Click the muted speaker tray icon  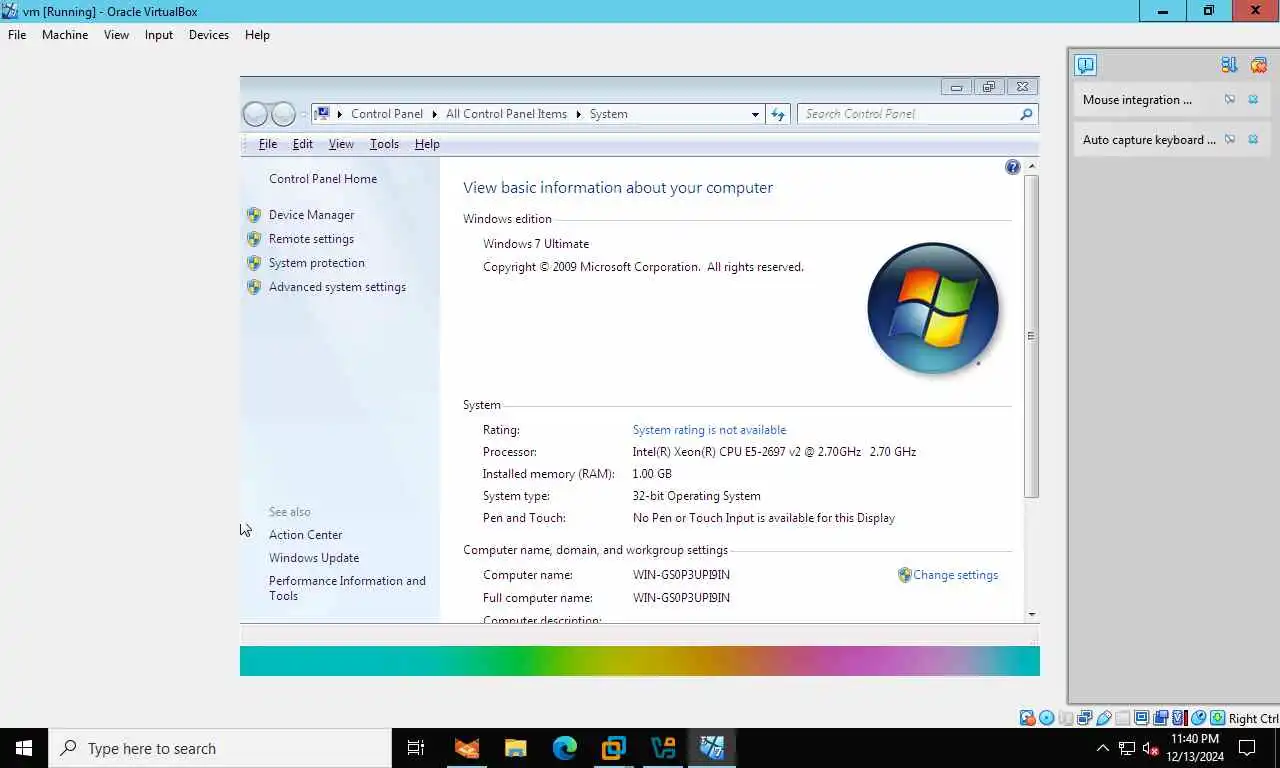(1150, 748)
